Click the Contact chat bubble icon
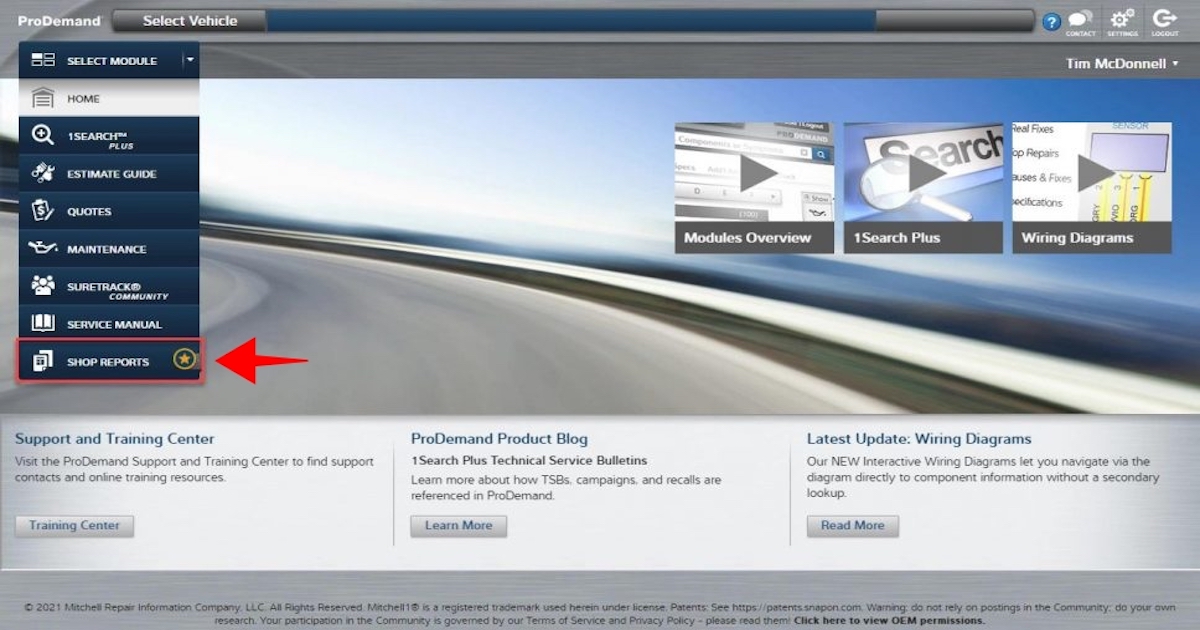 (x=1080, y=20)
